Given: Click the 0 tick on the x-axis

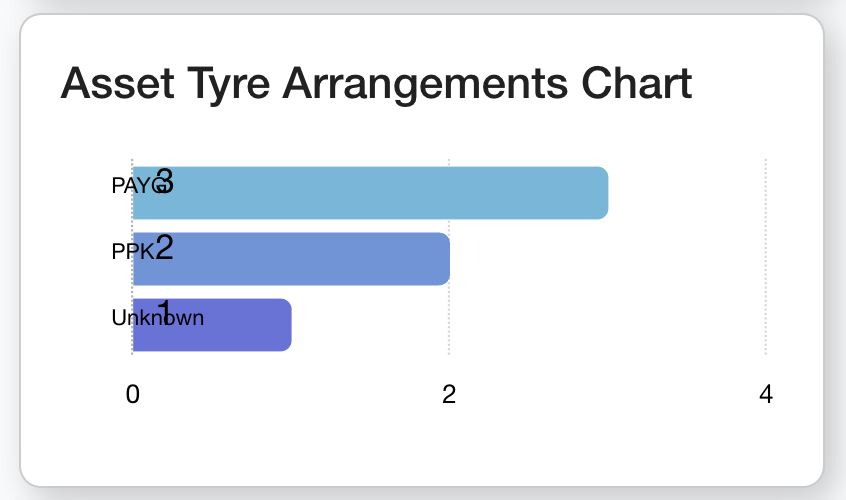Looking at the screenshot, I should tap(132, 395).
